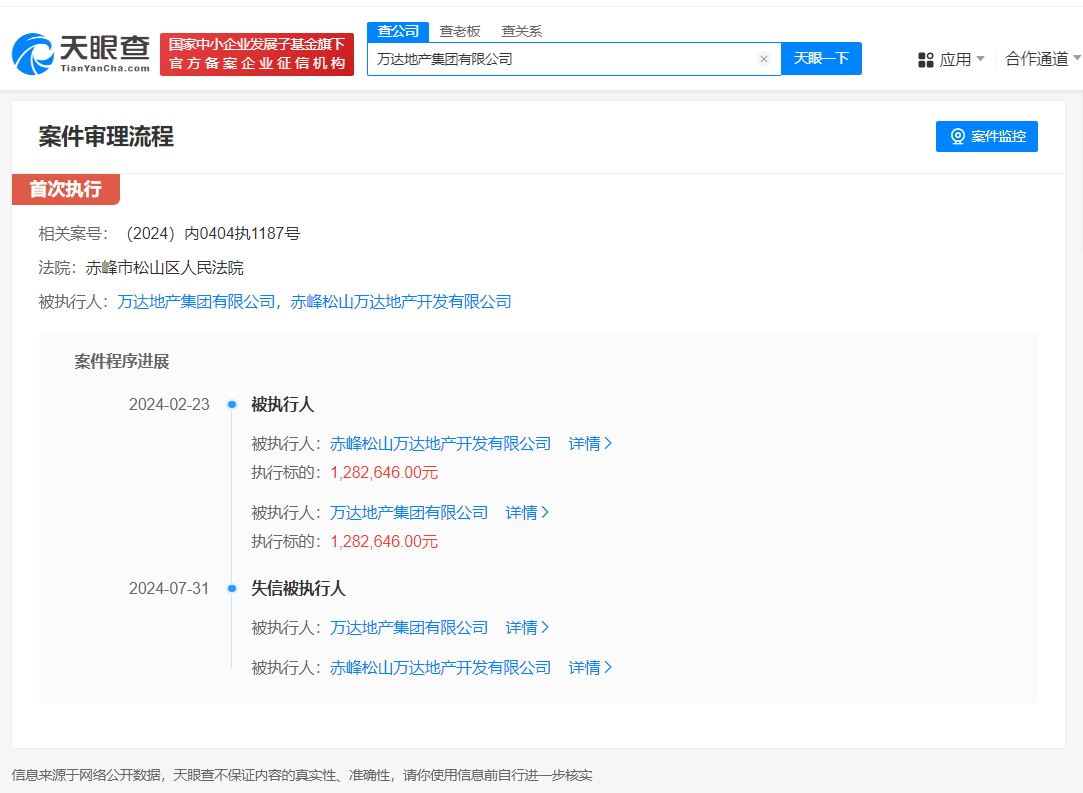This screenshot has height=793, width=1083.
Task: Switch to the 查关系 tab
Action: 522,31
